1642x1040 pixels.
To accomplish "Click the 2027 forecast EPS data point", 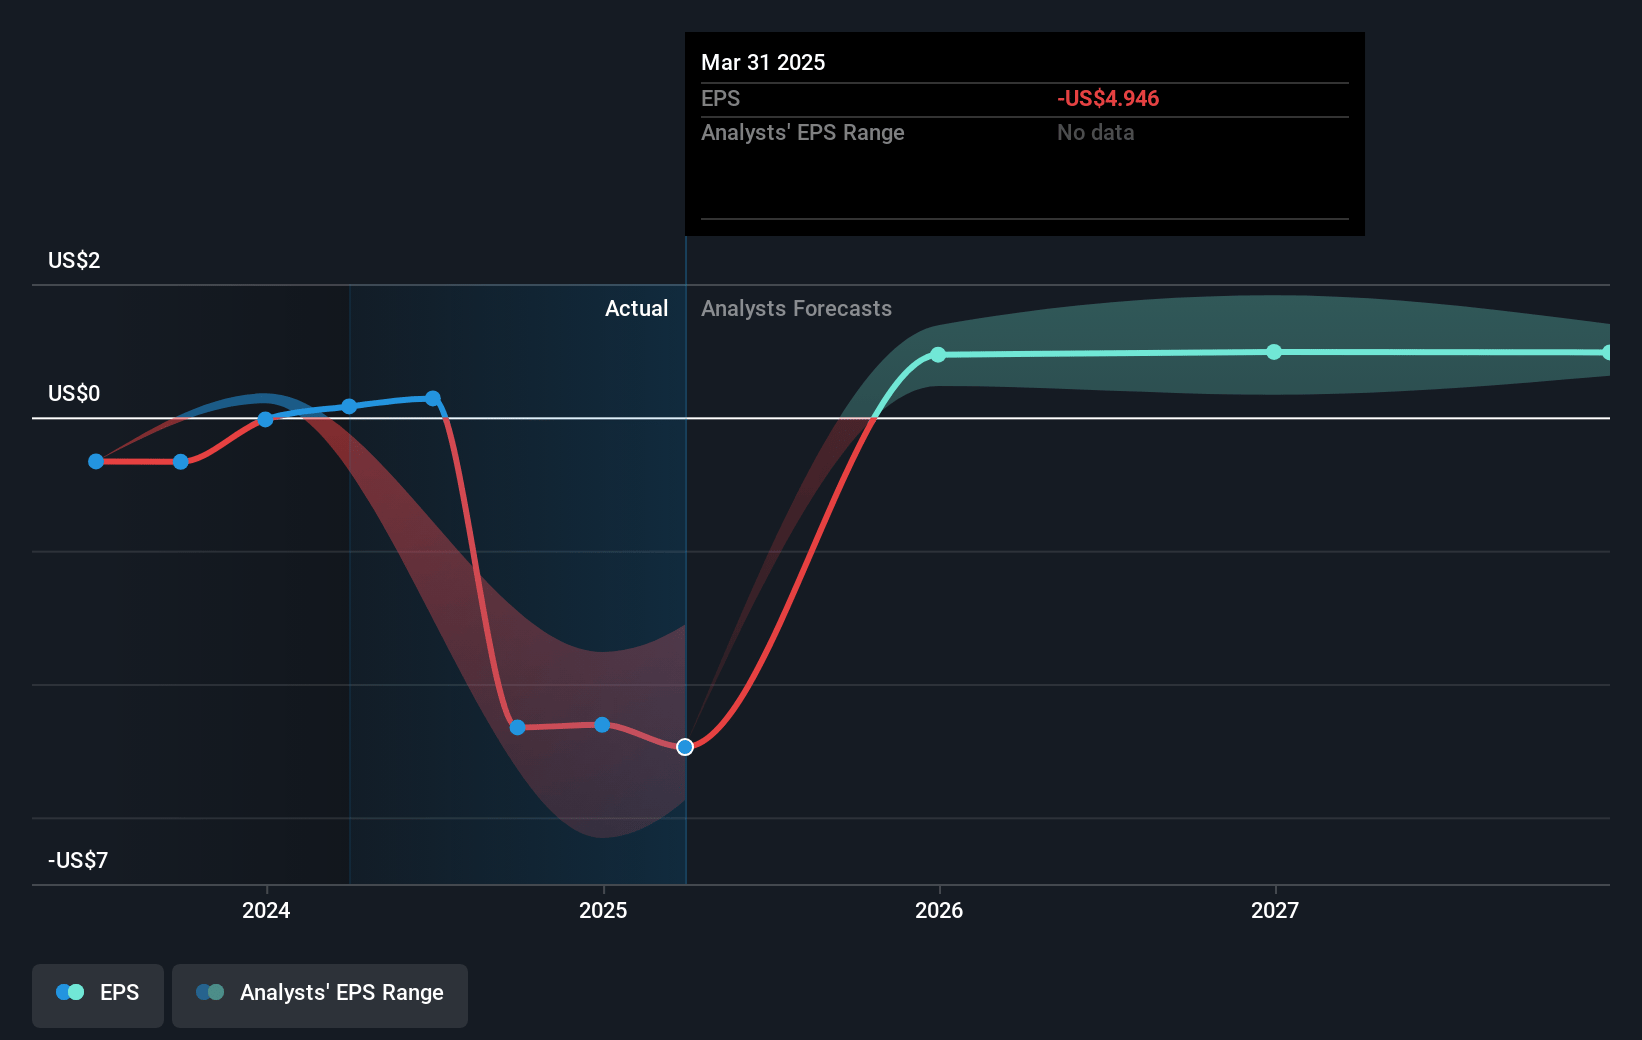I will (1274, 352).
